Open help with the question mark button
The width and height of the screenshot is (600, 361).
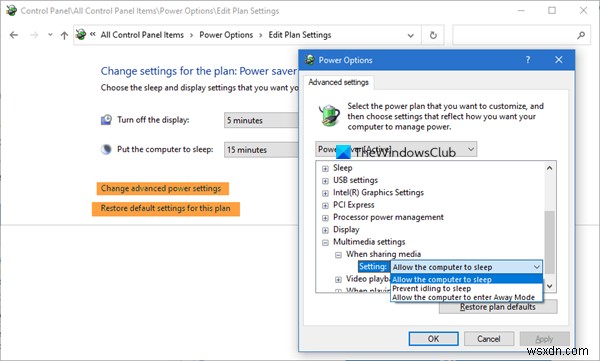click(x=528, y=60)
